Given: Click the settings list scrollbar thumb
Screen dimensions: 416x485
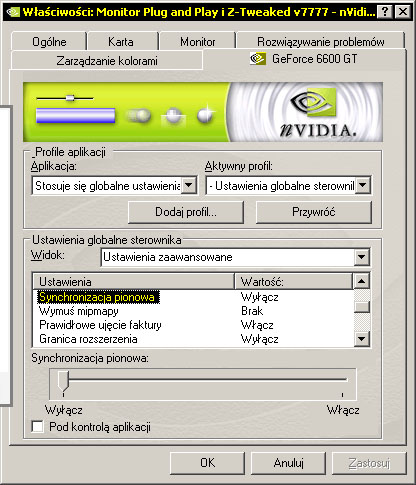Looking at the screenshot, I should click(x=362, y=307).
